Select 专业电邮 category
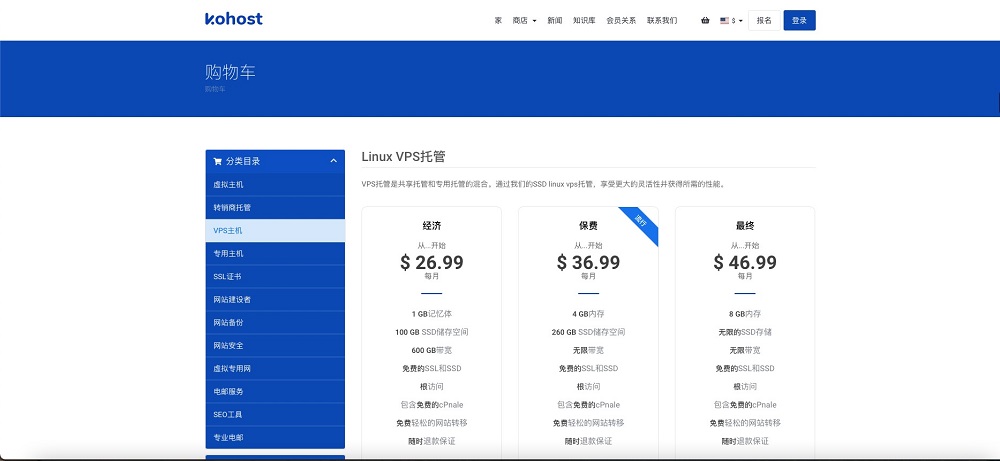The image size is (1000, 461). 275,437
